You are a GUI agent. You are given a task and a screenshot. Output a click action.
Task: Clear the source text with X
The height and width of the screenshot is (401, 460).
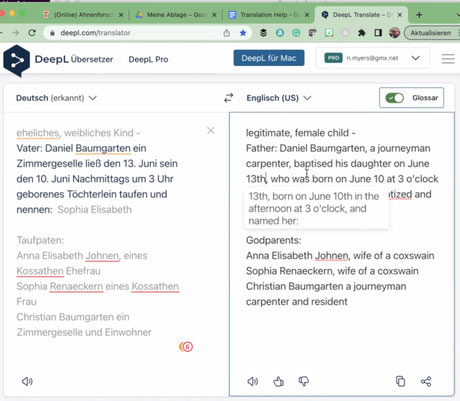tap(211, 131)
